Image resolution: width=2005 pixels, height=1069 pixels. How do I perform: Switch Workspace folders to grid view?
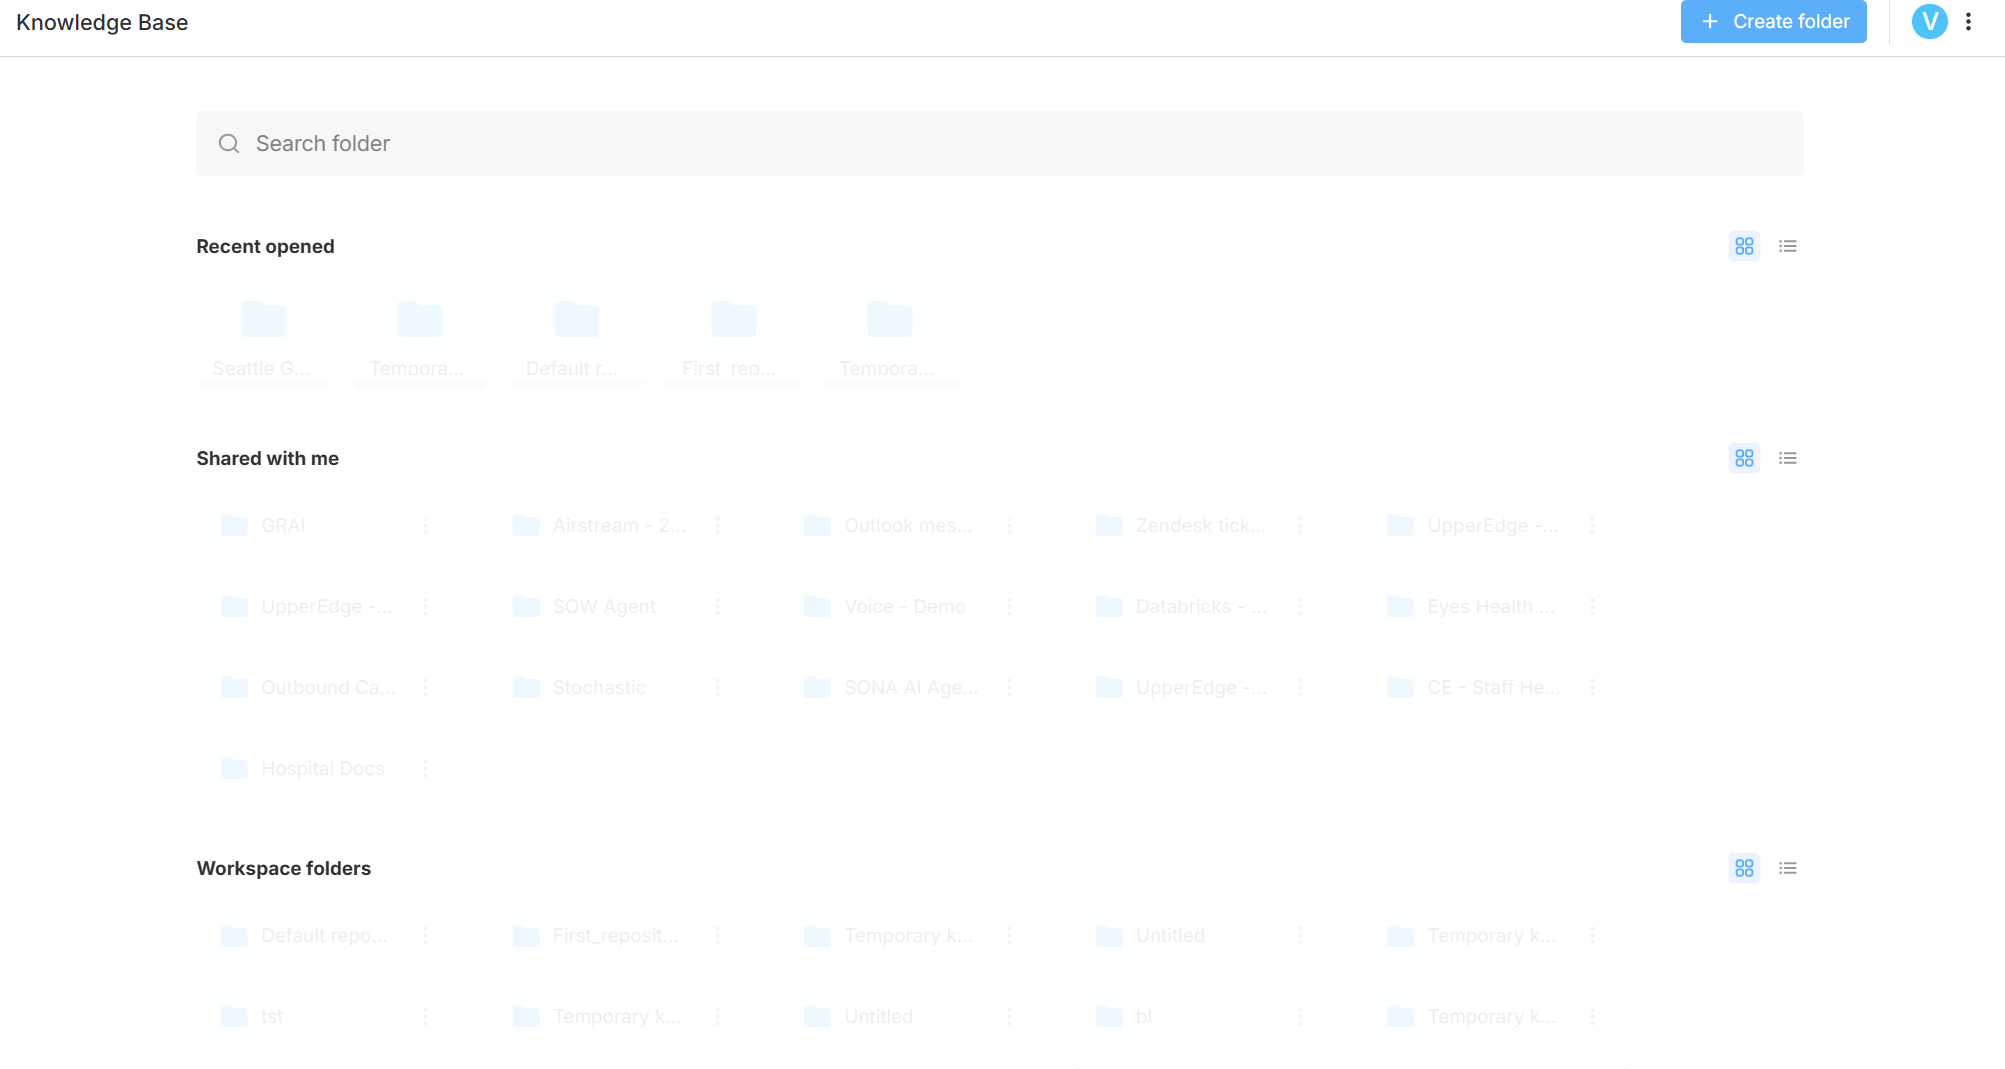tap(1744, 868)
